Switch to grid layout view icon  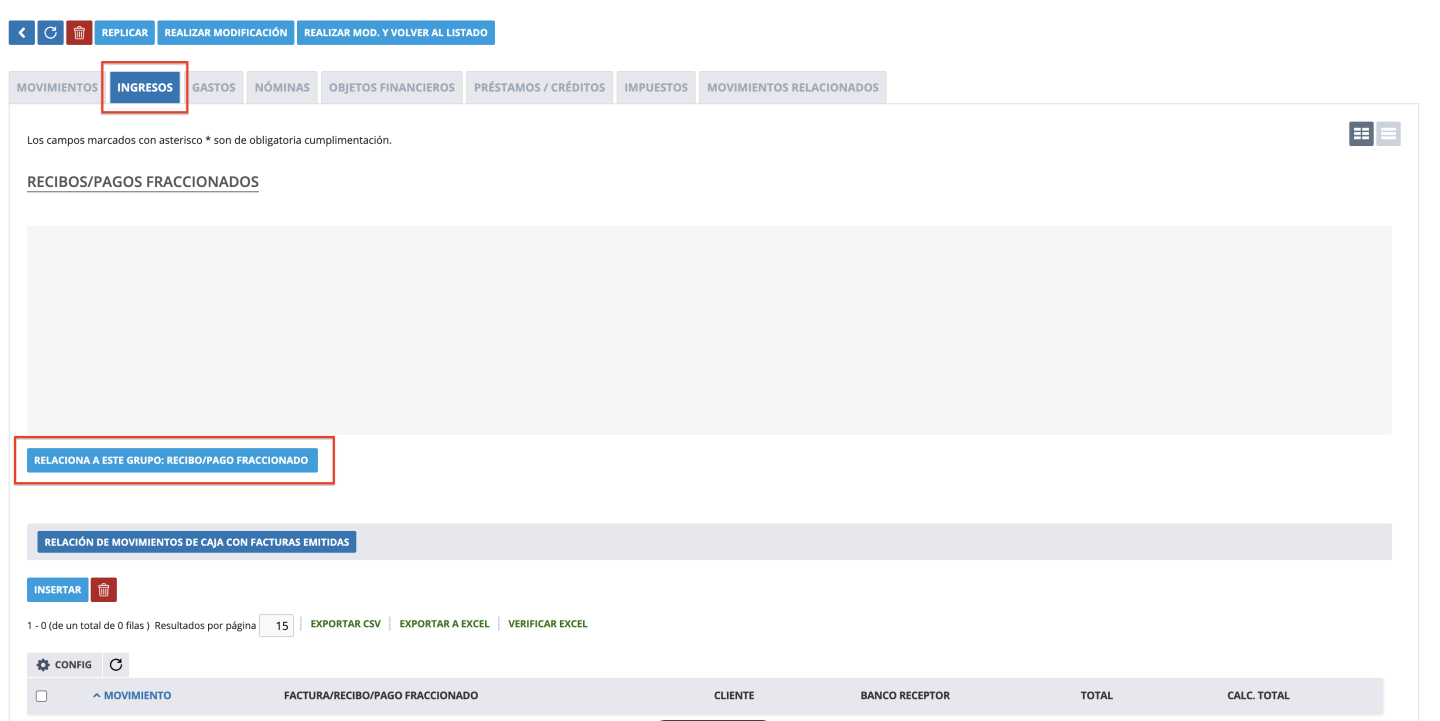point(1360,134)
